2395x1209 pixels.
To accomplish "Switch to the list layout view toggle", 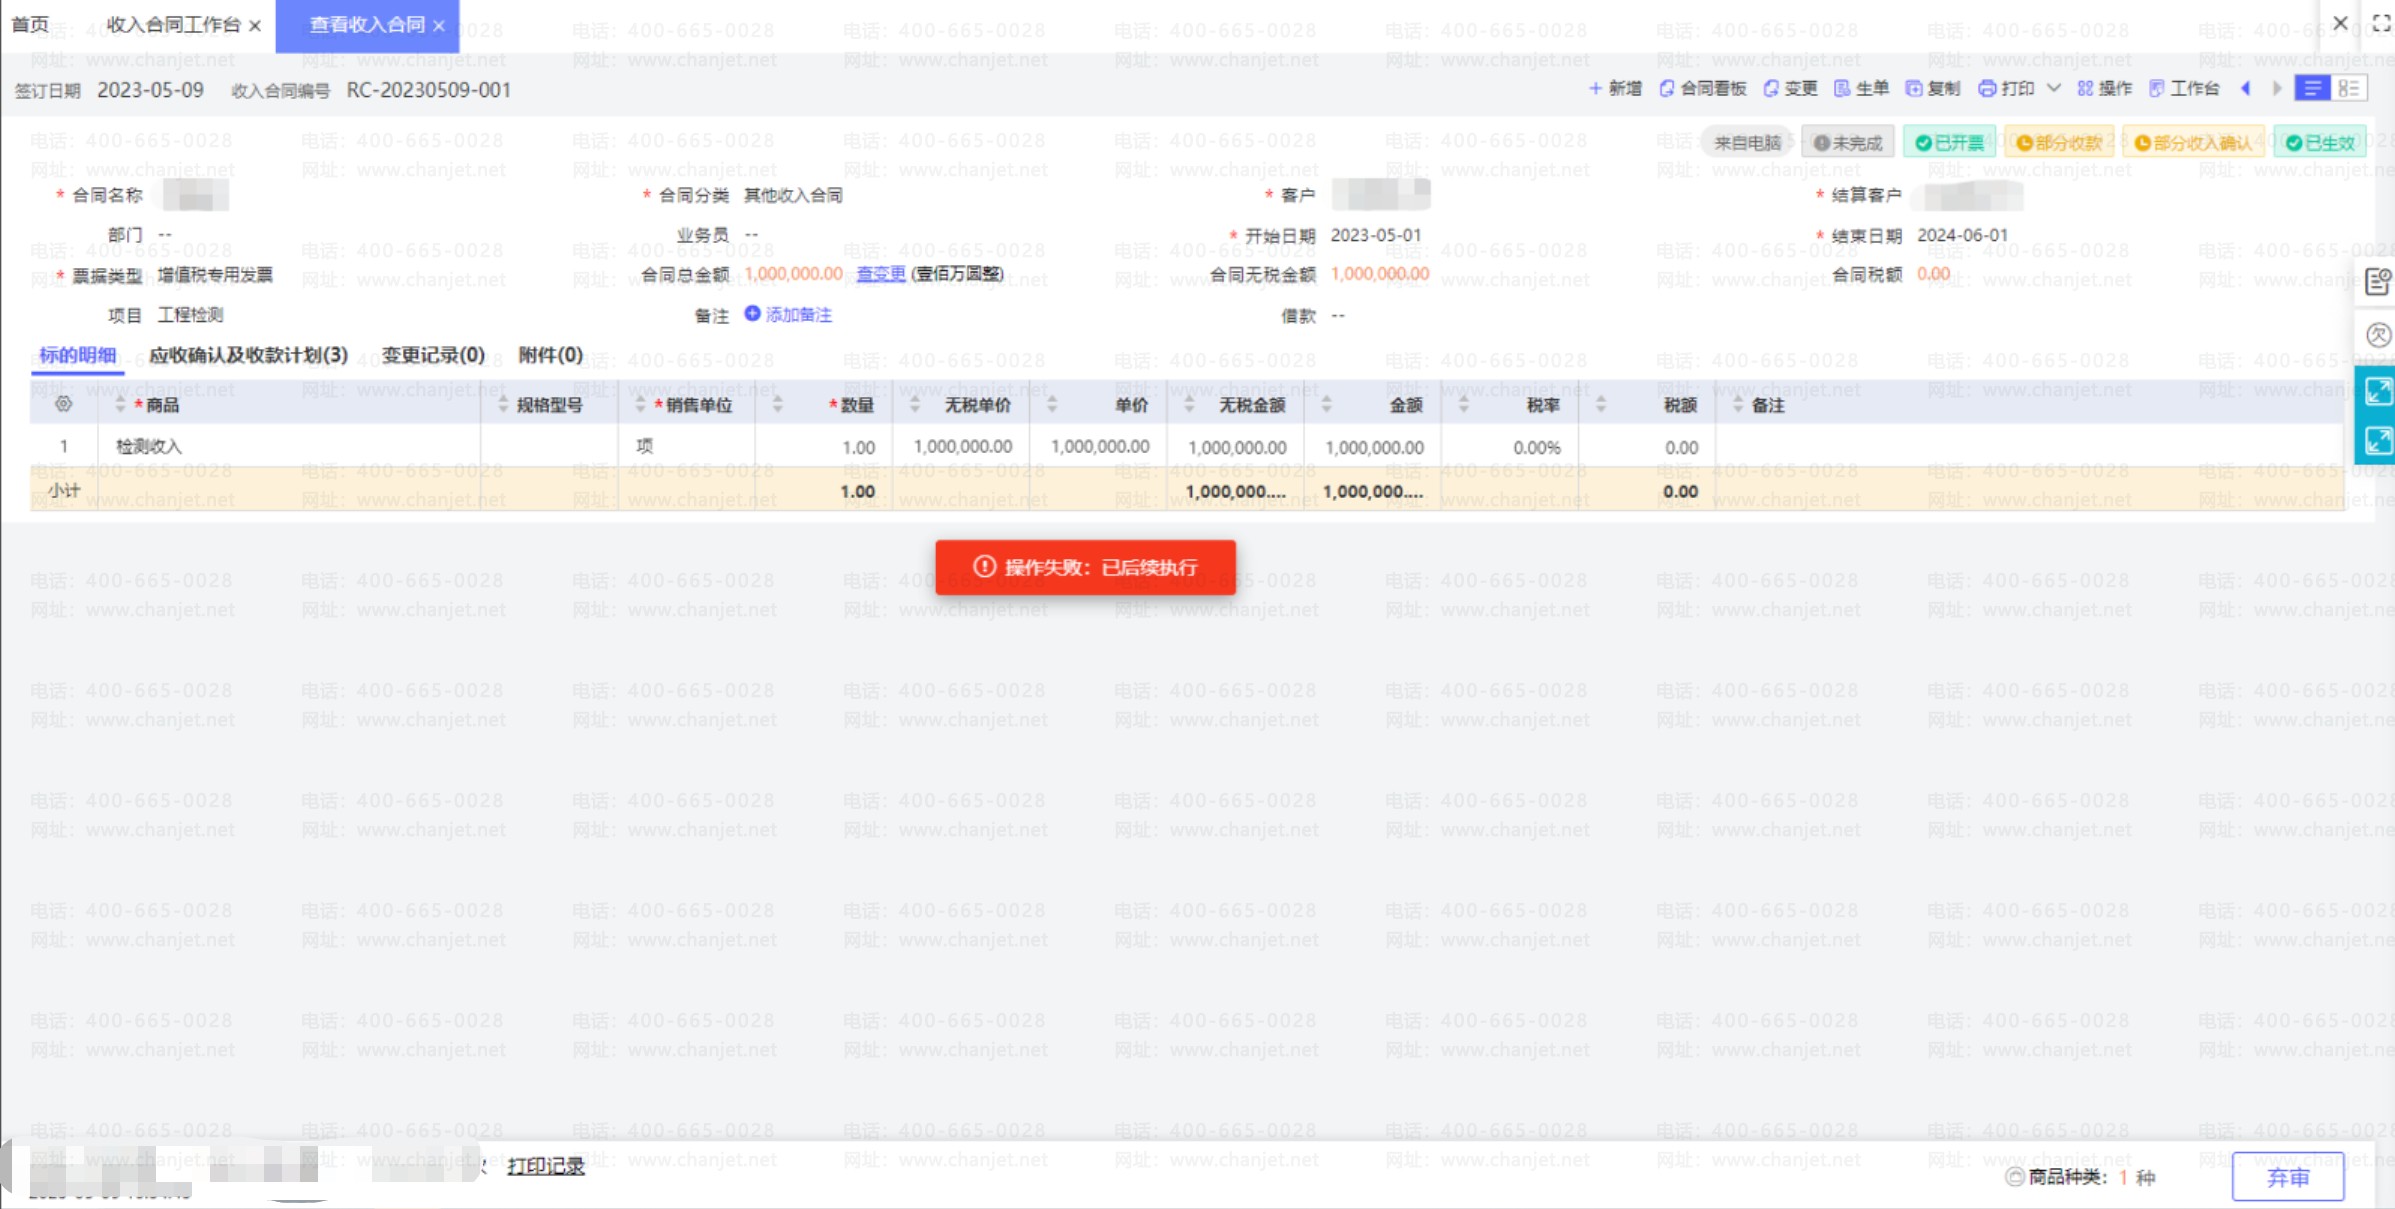I will [2312, 89].
